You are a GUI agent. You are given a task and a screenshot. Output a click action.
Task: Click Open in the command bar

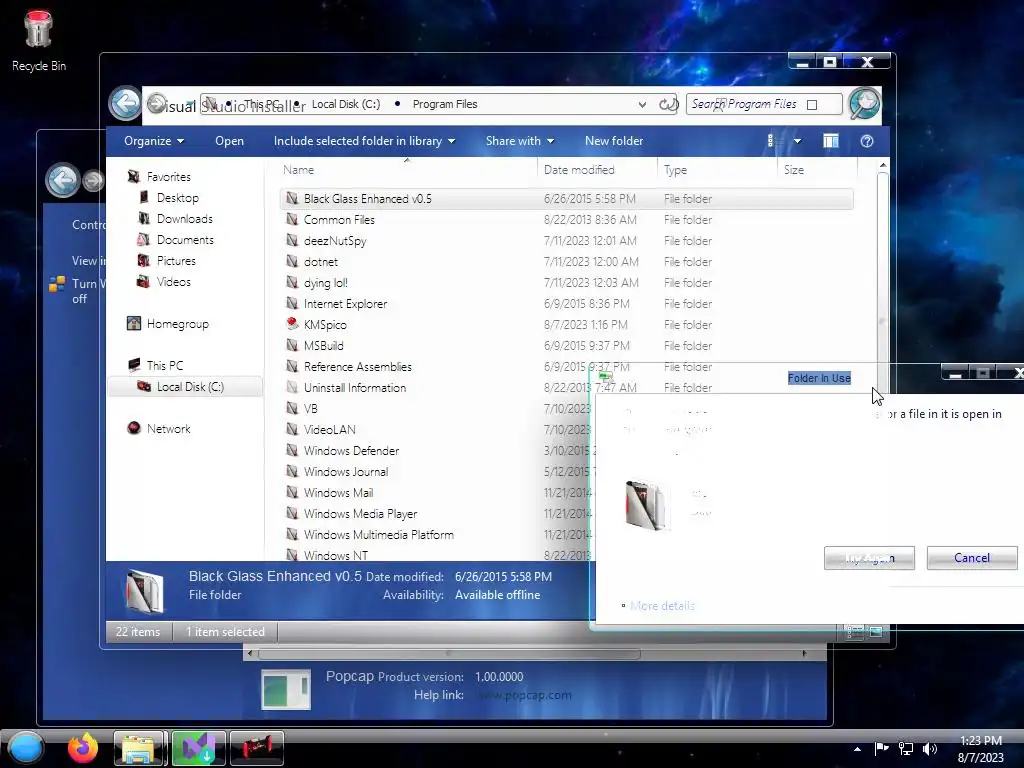[x=229, y=141]
